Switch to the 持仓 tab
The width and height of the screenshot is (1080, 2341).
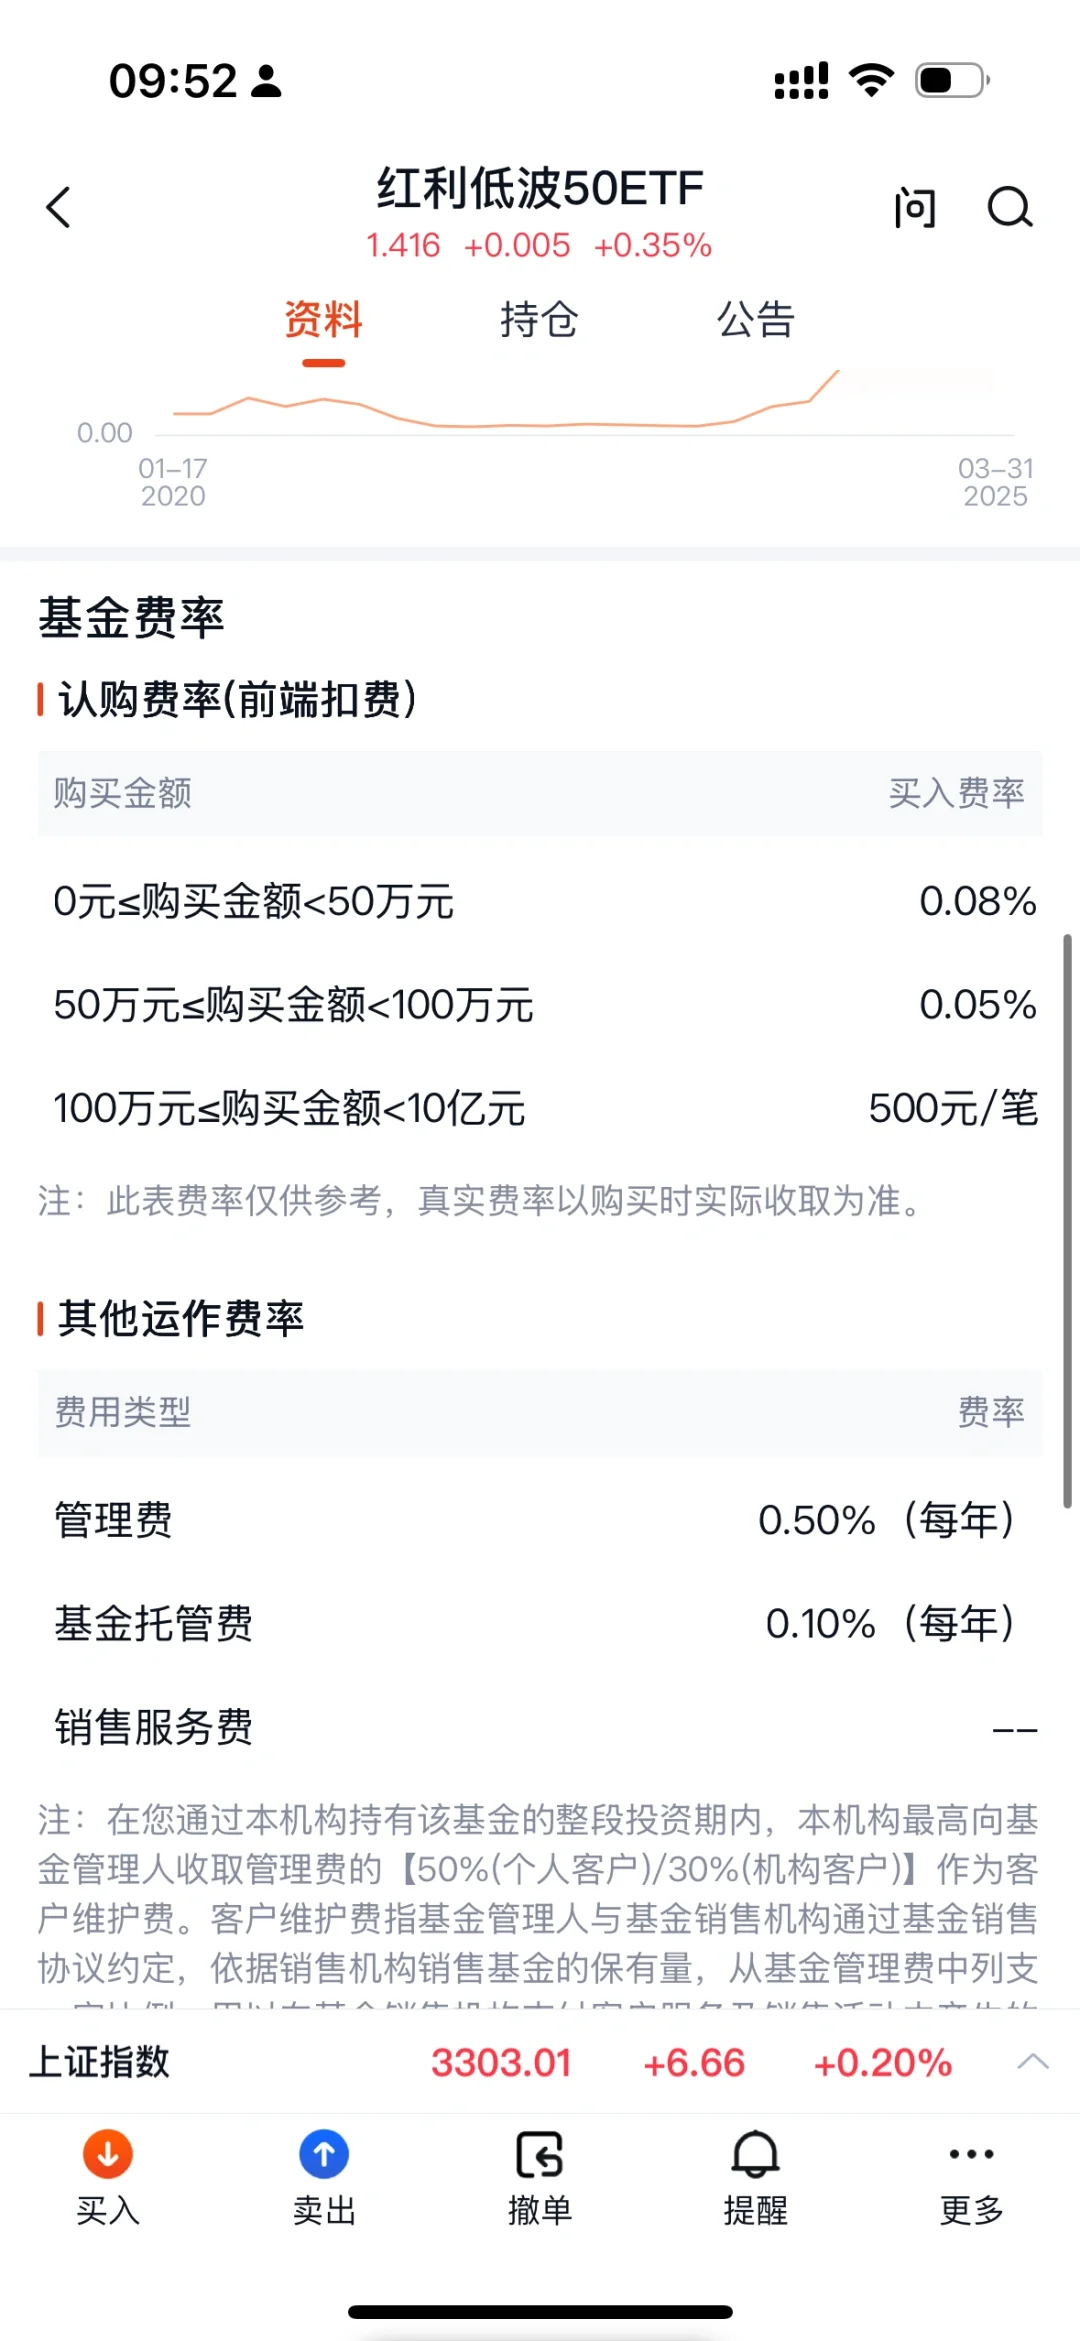(540, 320)
